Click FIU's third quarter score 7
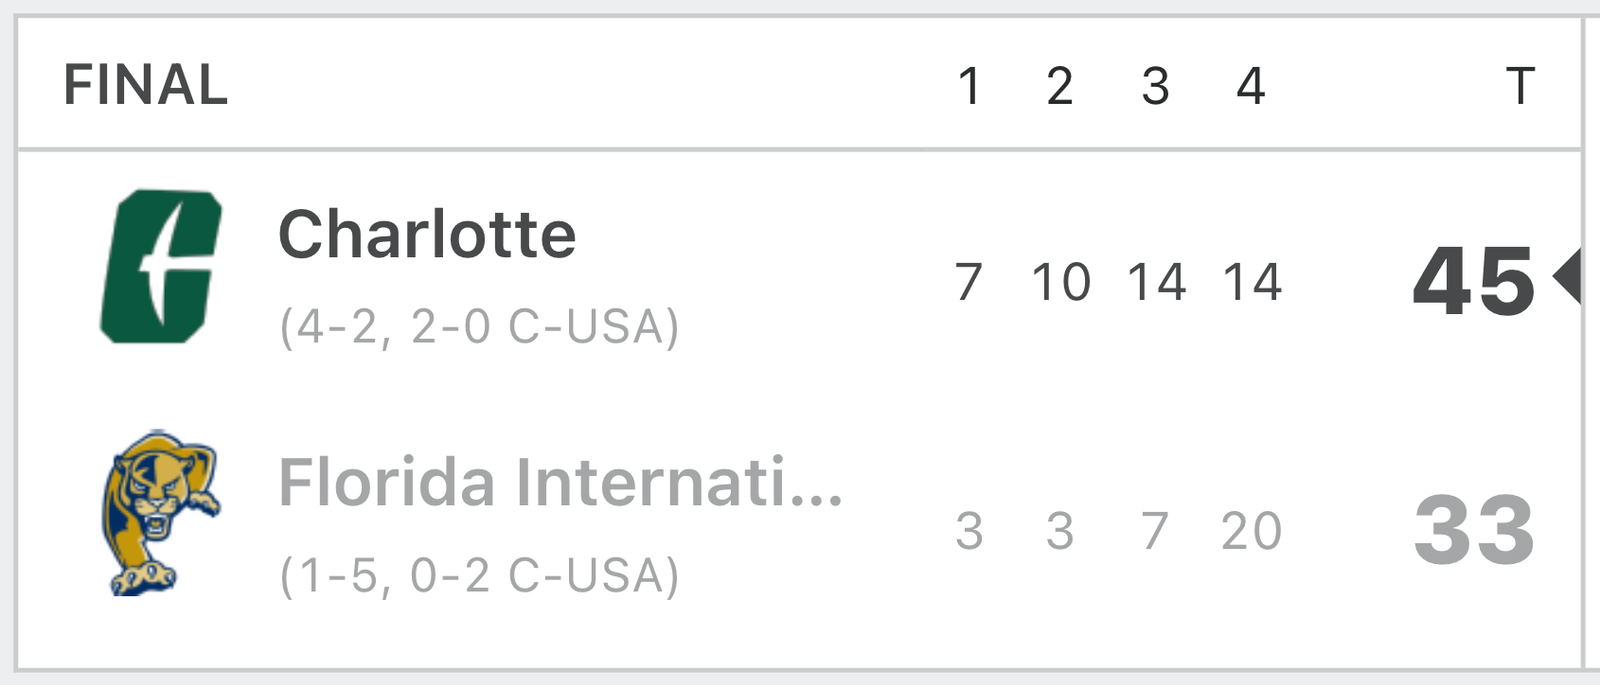 1155,531
